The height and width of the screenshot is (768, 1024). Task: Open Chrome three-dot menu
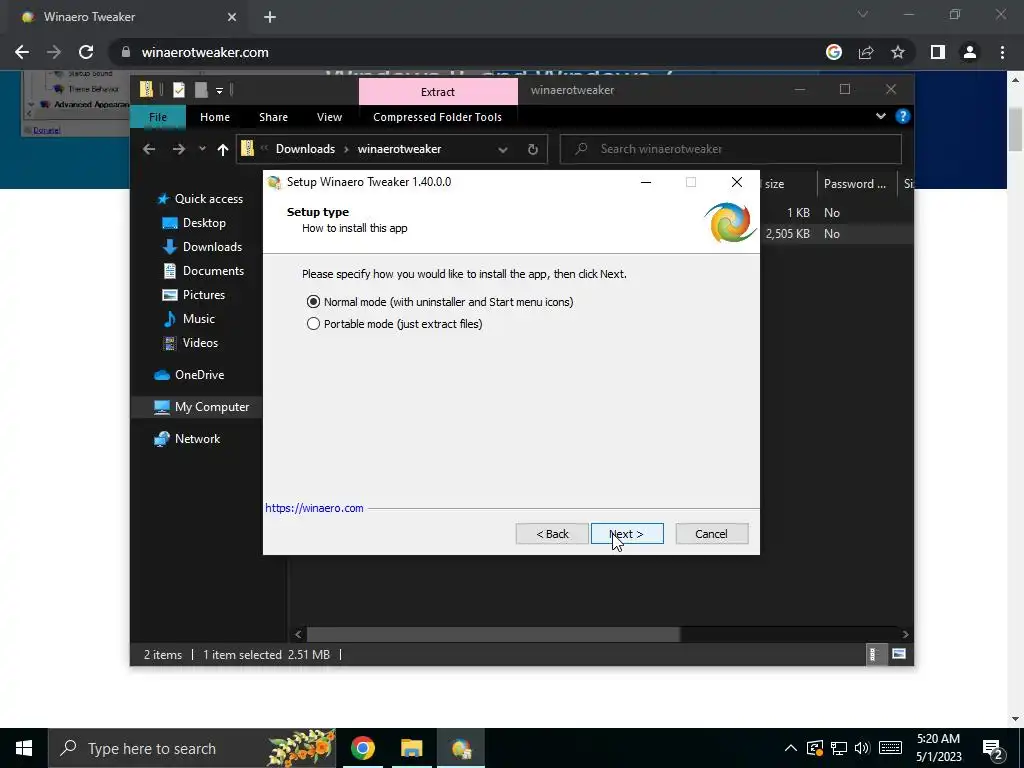click(x=1002, y=52)
